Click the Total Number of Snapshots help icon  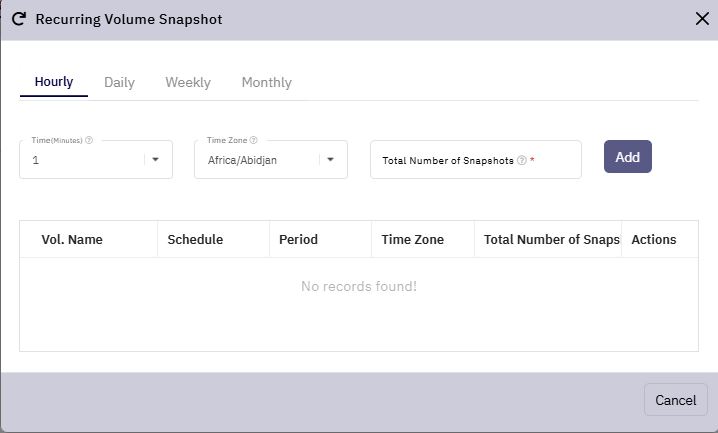tap(522, 160)
